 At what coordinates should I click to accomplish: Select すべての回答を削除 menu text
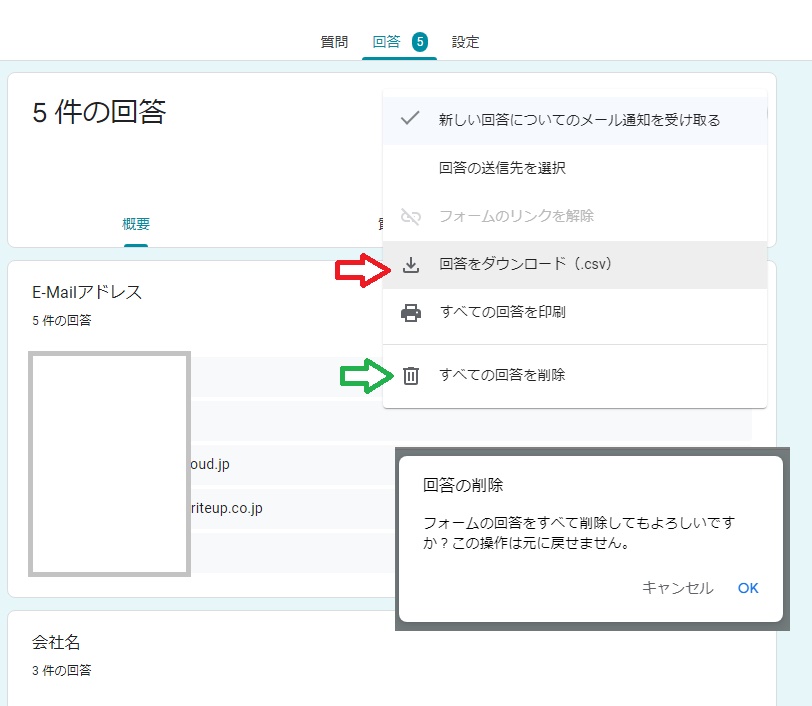[x=502, y=376]
